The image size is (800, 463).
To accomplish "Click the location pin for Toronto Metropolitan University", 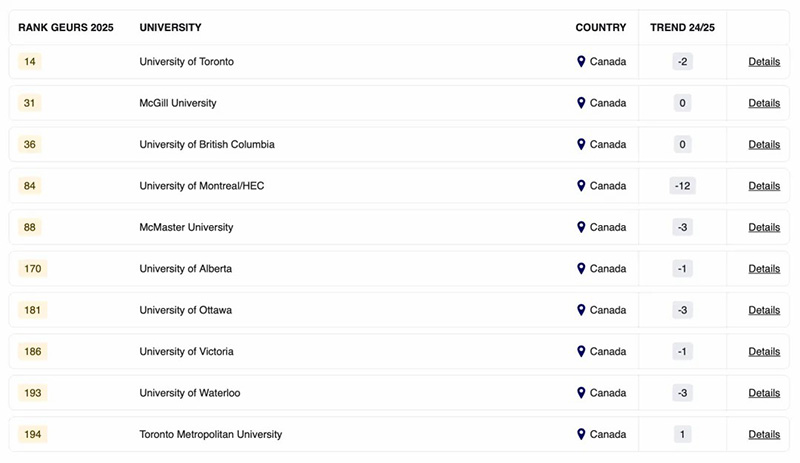I will [x=581, y=434].
